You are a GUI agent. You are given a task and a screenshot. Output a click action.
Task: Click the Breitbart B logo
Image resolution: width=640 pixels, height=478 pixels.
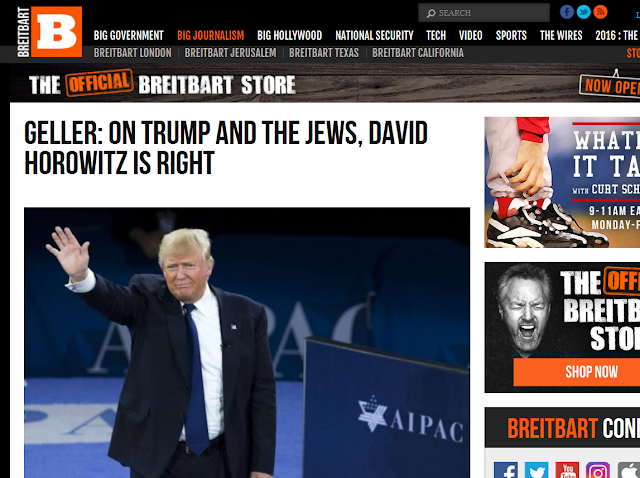coord(49,31)
